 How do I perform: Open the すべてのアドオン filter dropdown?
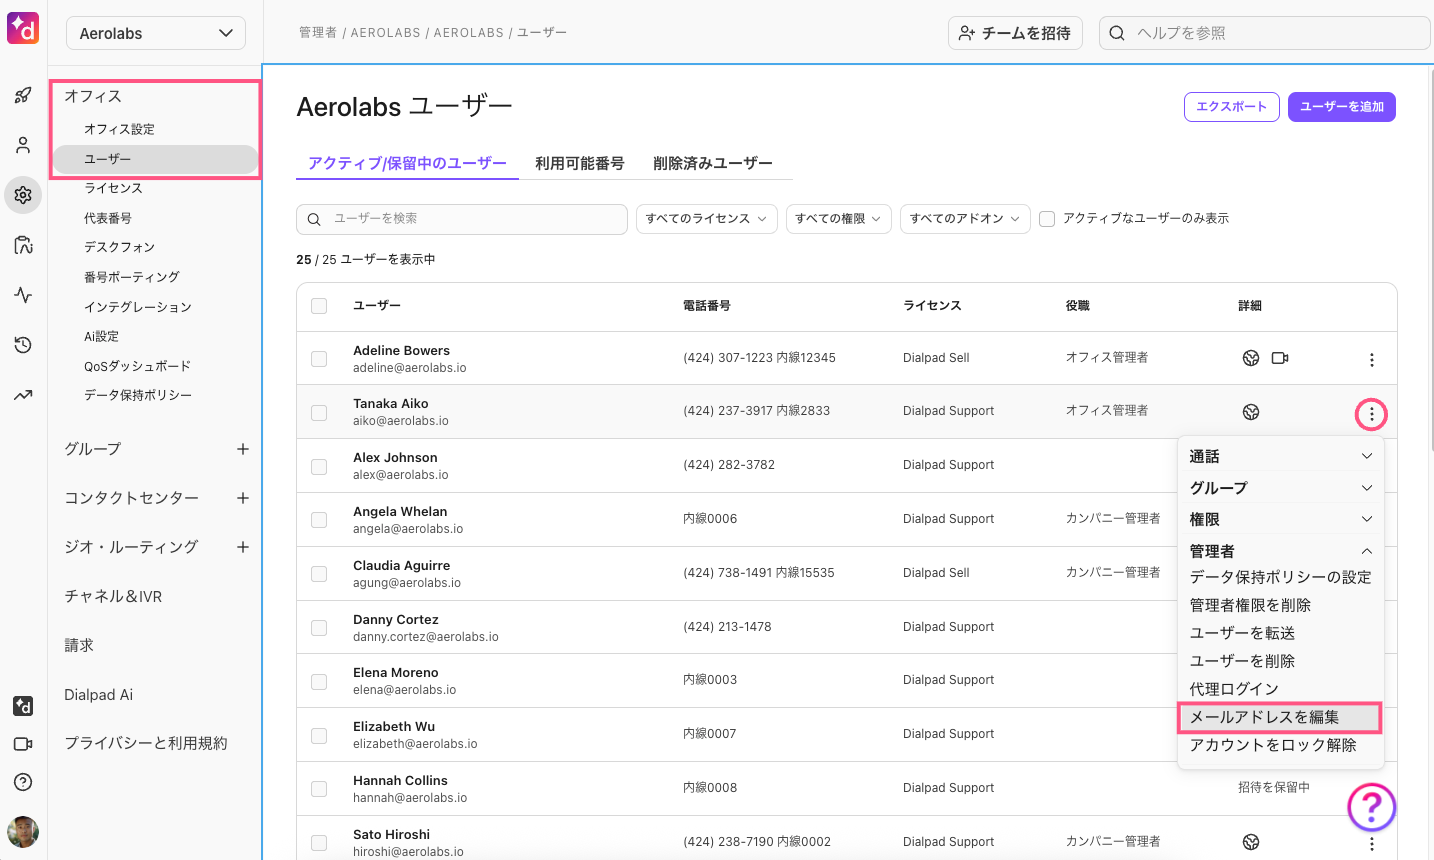click(965, 219)
